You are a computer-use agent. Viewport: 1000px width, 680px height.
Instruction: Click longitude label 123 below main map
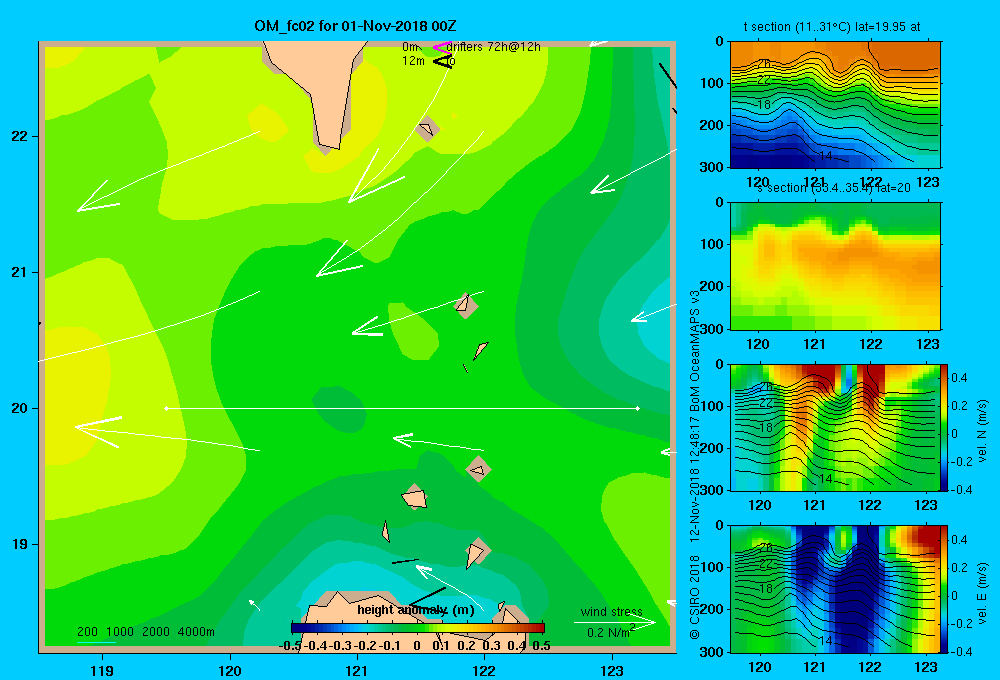pos(612,671)
